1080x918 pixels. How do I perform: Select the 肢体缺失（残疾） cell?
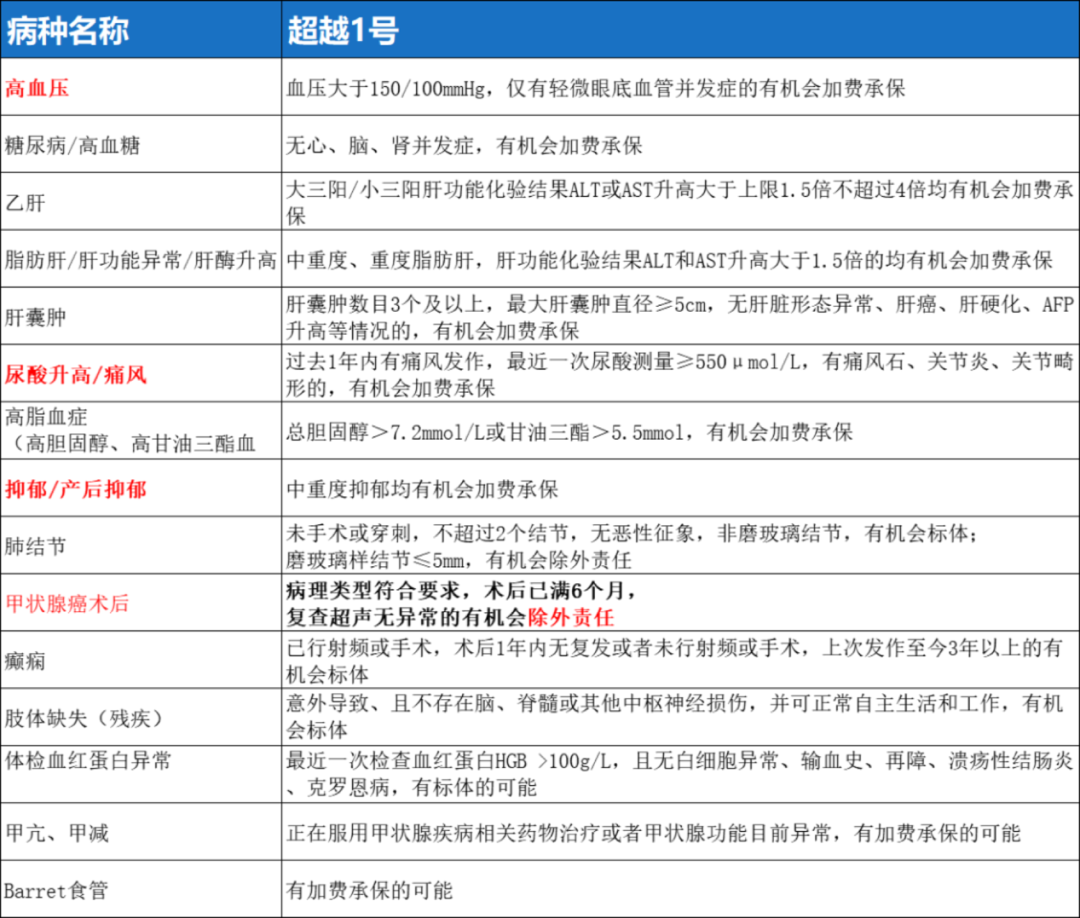(x=141, y=718)
